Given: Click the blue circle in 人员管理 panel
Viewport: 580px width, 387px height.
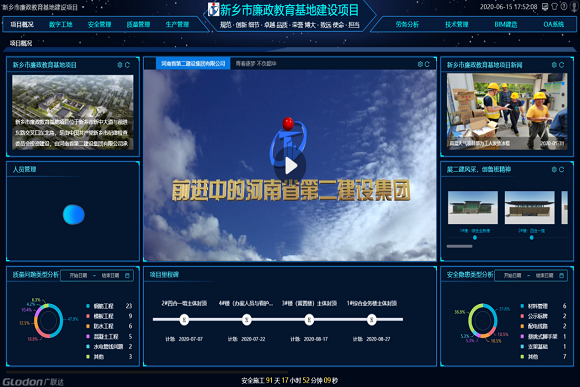Looking at the screenshot, I should pos(74,215).
